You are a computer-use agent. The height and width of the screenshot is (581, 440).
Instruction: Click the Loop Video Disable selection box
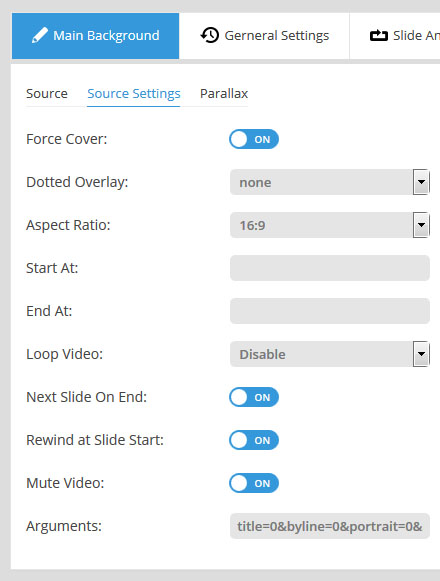coord(330,354)
